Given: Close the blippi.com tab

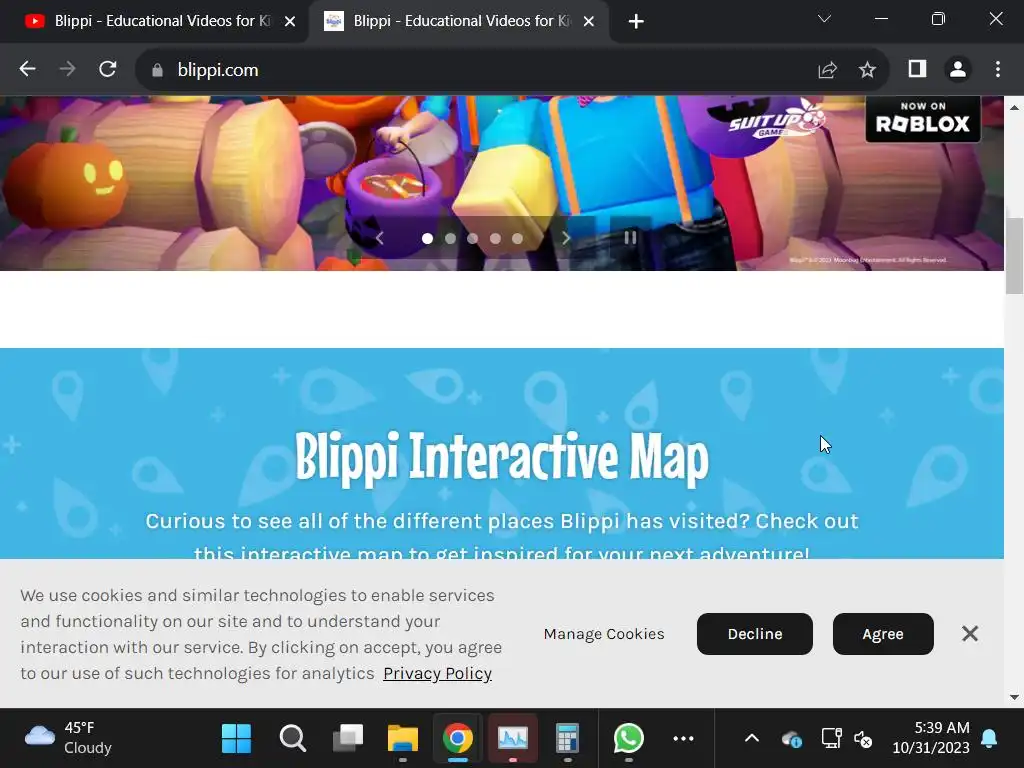Looking at the screenshot, I should pyautogui.click(x=588, y=22).
